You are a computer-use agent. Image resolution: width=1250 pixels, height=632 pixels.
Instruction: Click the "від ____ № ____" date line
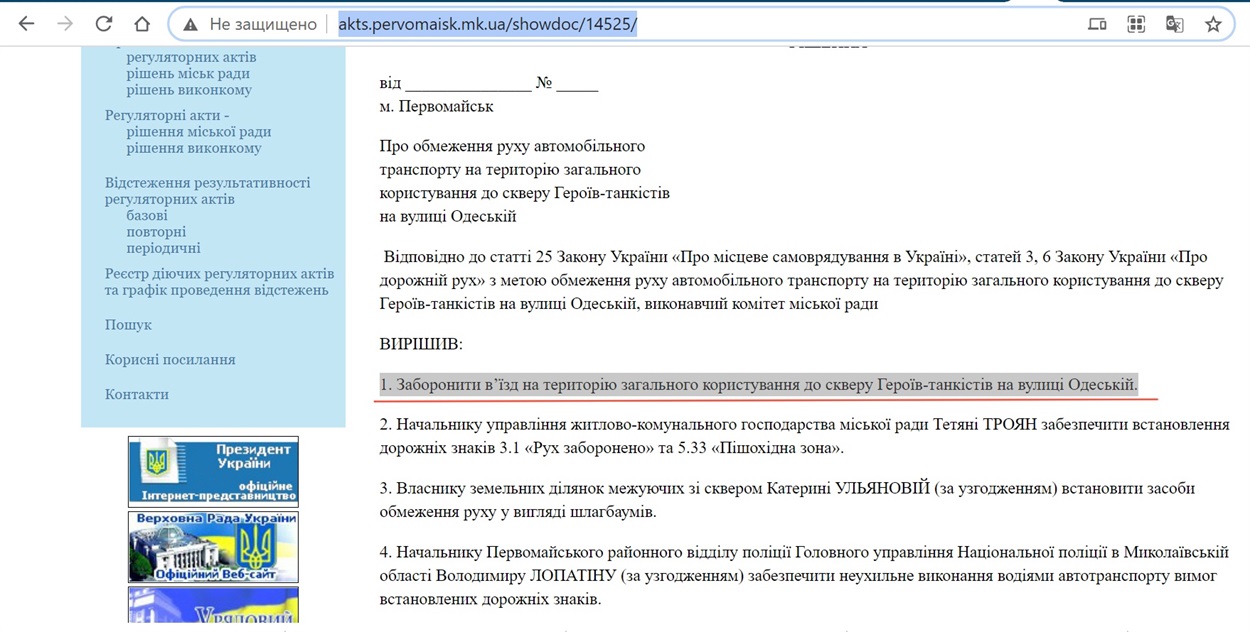tap(489, 83)
